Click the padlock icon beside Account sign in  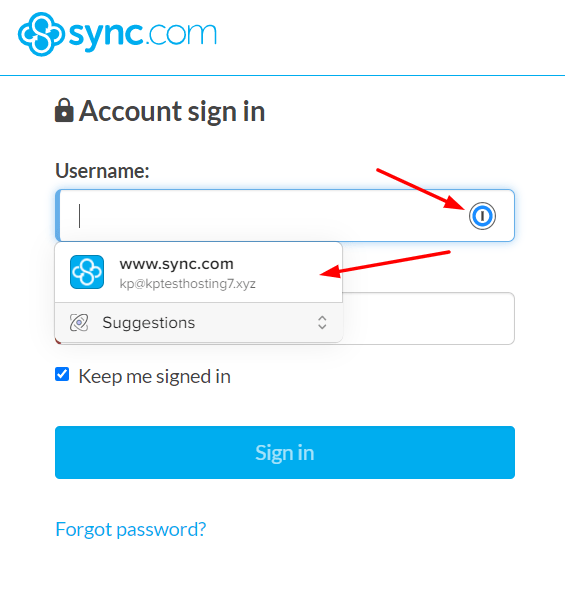point(64,111)
